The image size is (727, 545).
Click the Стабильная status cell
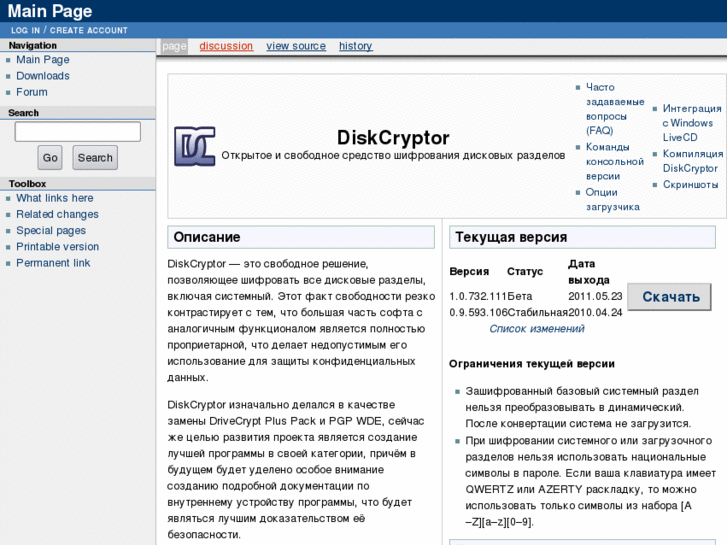click(537, 313)
